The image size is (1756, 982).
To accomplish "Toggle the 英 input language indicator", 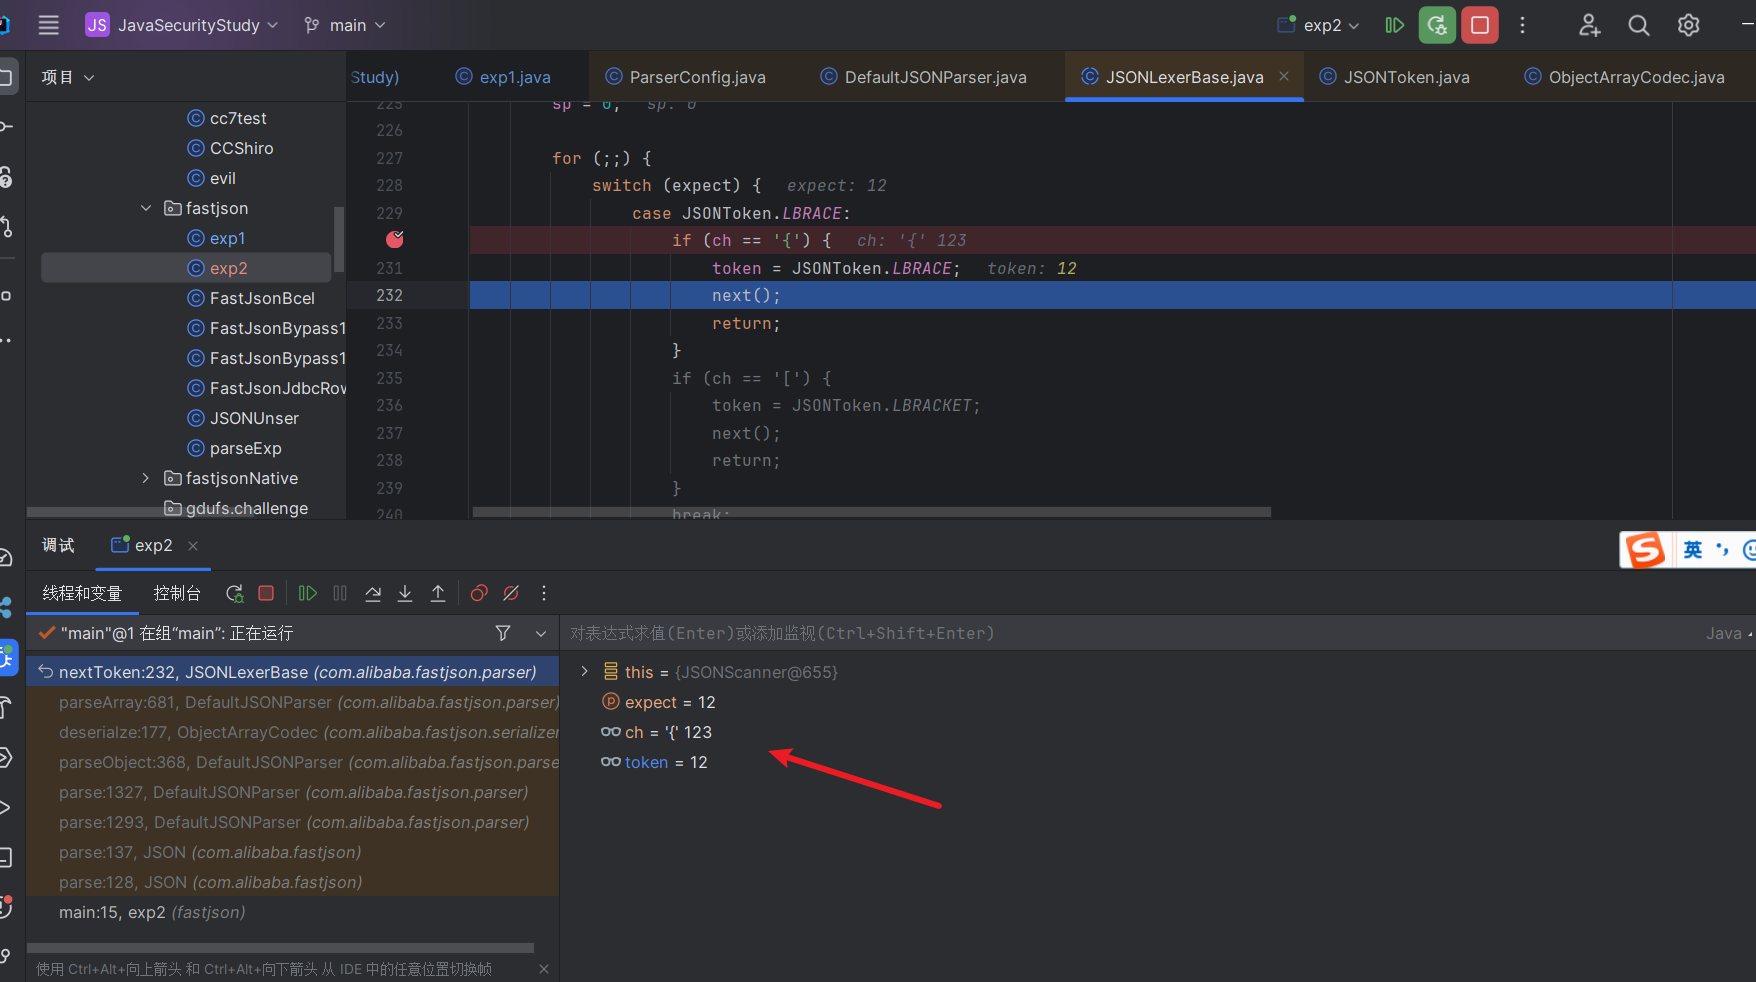I will (x=1692, y=550).
